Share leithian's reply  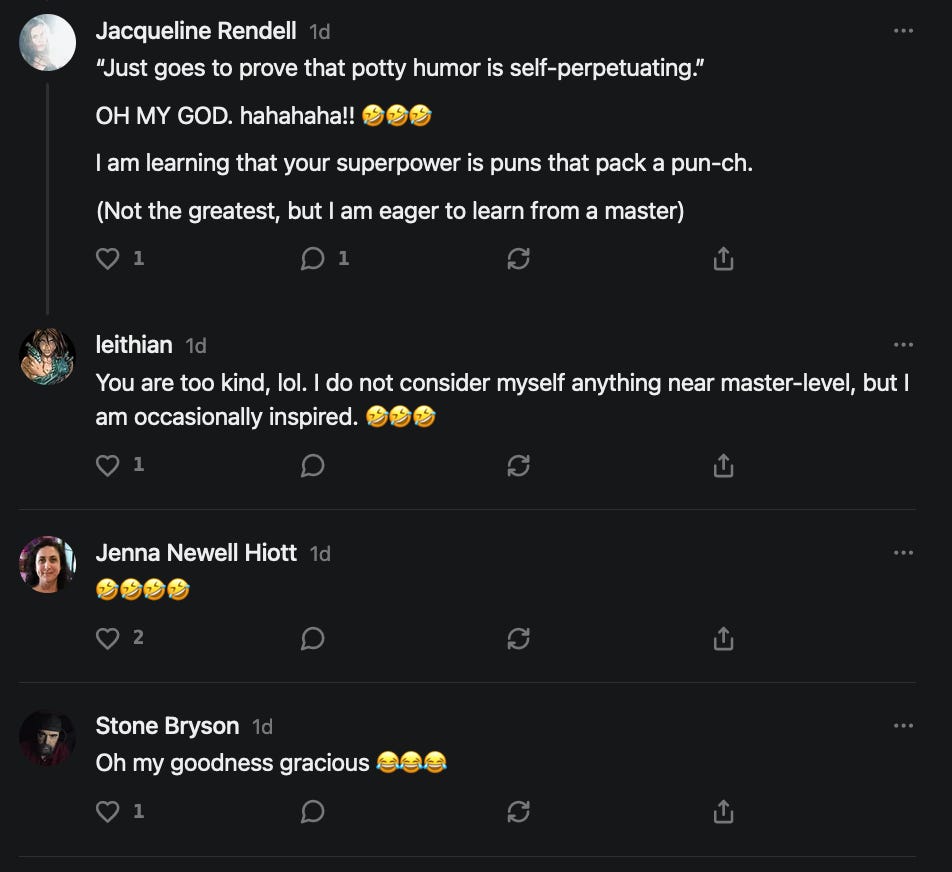point(723,466)
